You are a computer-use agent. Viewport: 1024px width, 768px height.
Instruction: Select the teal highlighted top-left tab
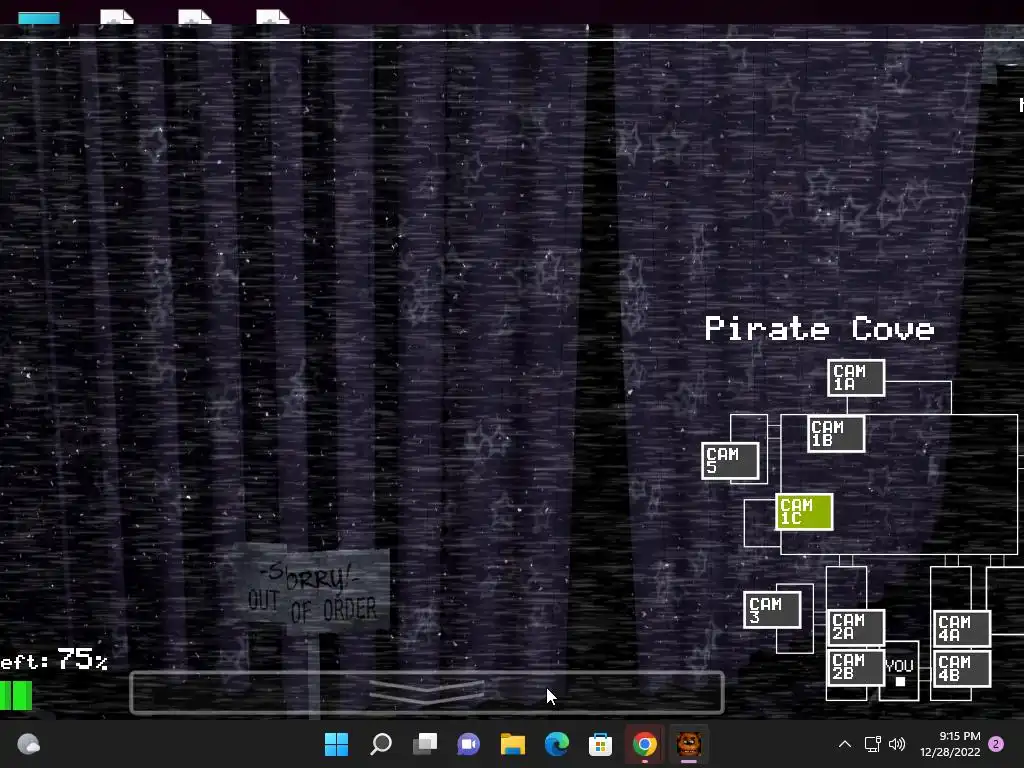(x=39, y=18)
